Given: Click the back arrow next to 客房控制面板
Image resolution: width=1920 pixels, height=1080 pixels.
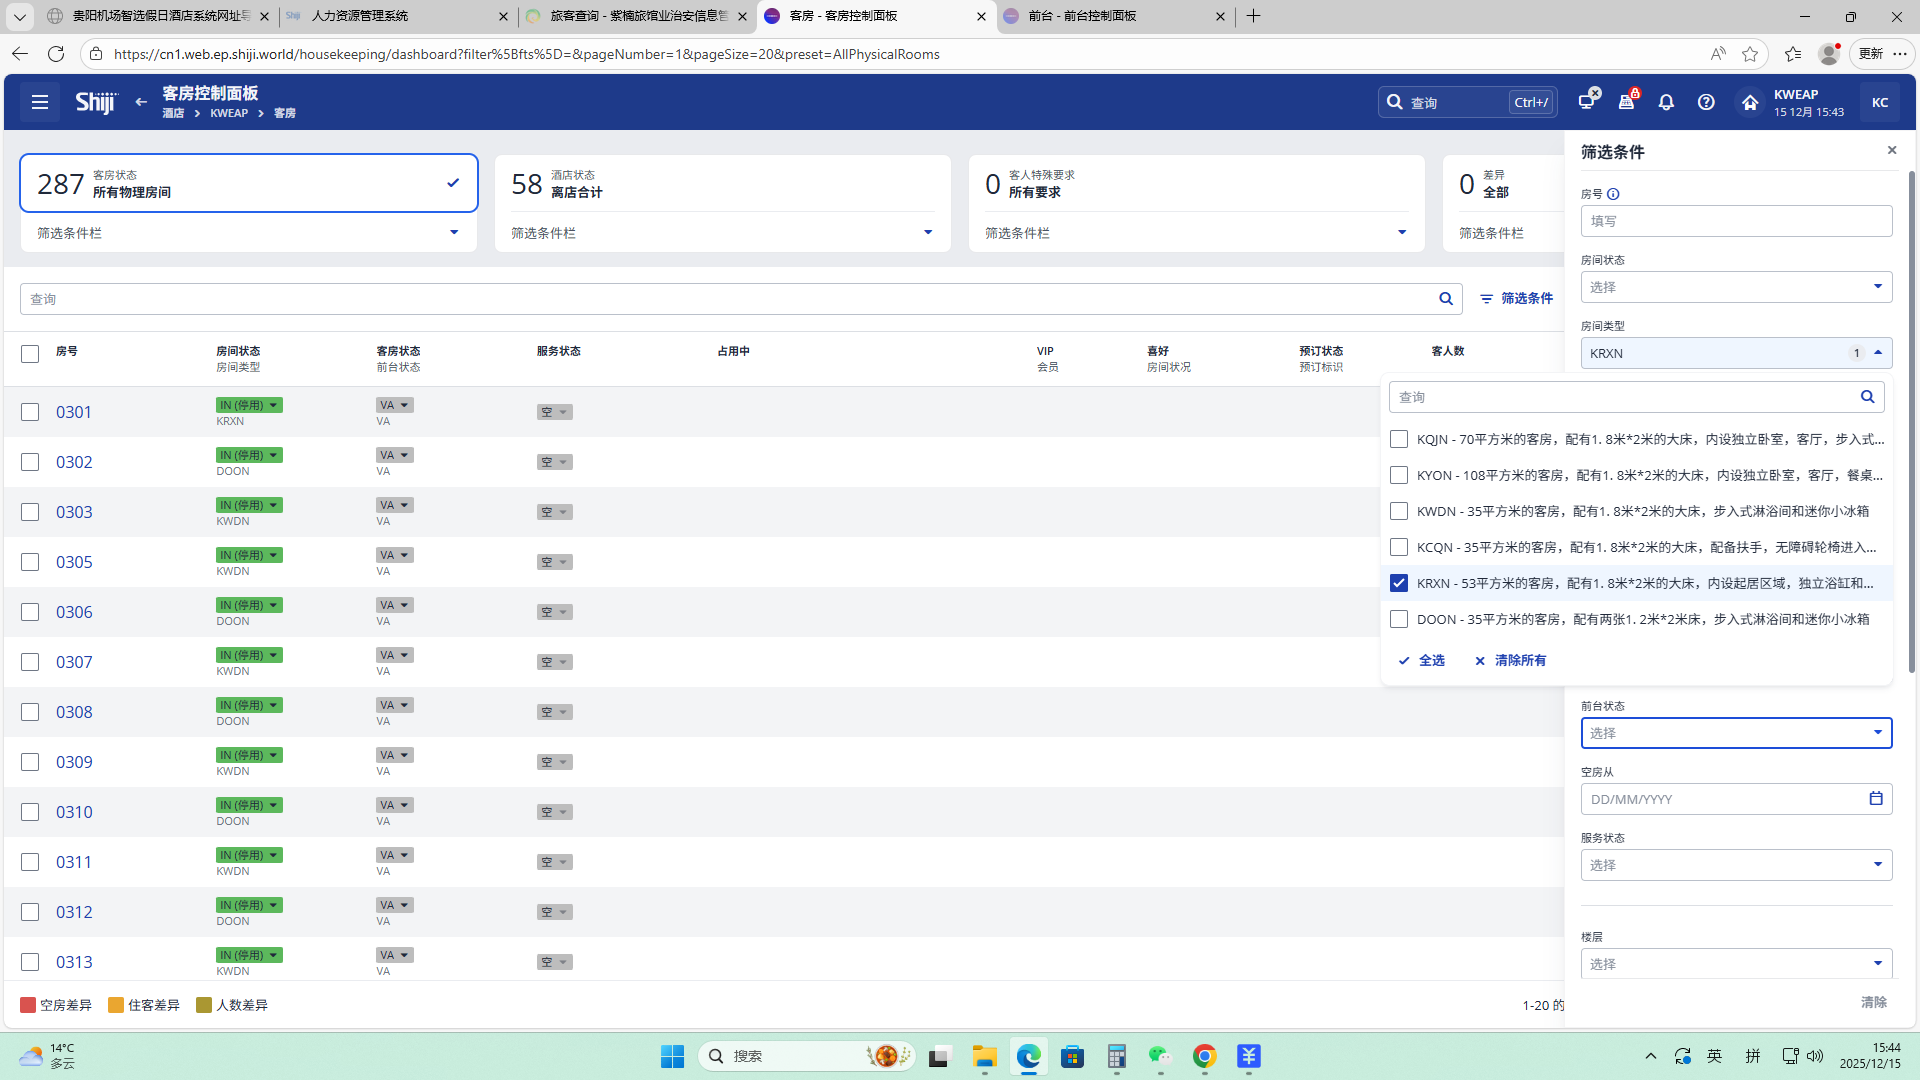Looking at the screenshot, I should (141, 102).
